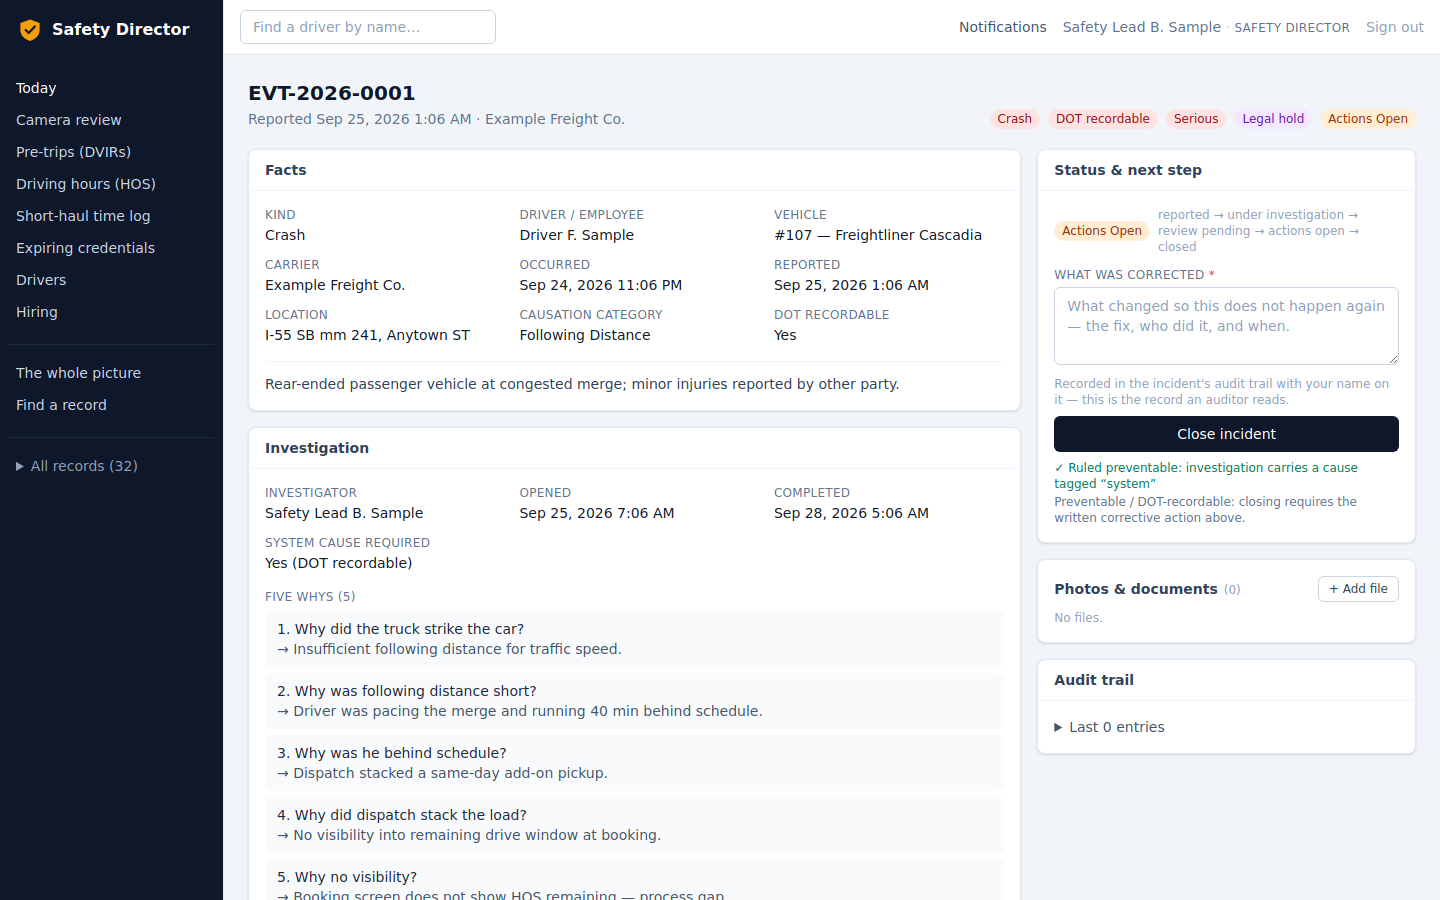The height and width of the screenshot is (900, 1440).
Task: Click the completed date Sep 28, 2026 5:06 AM
Action: (851, 513)
